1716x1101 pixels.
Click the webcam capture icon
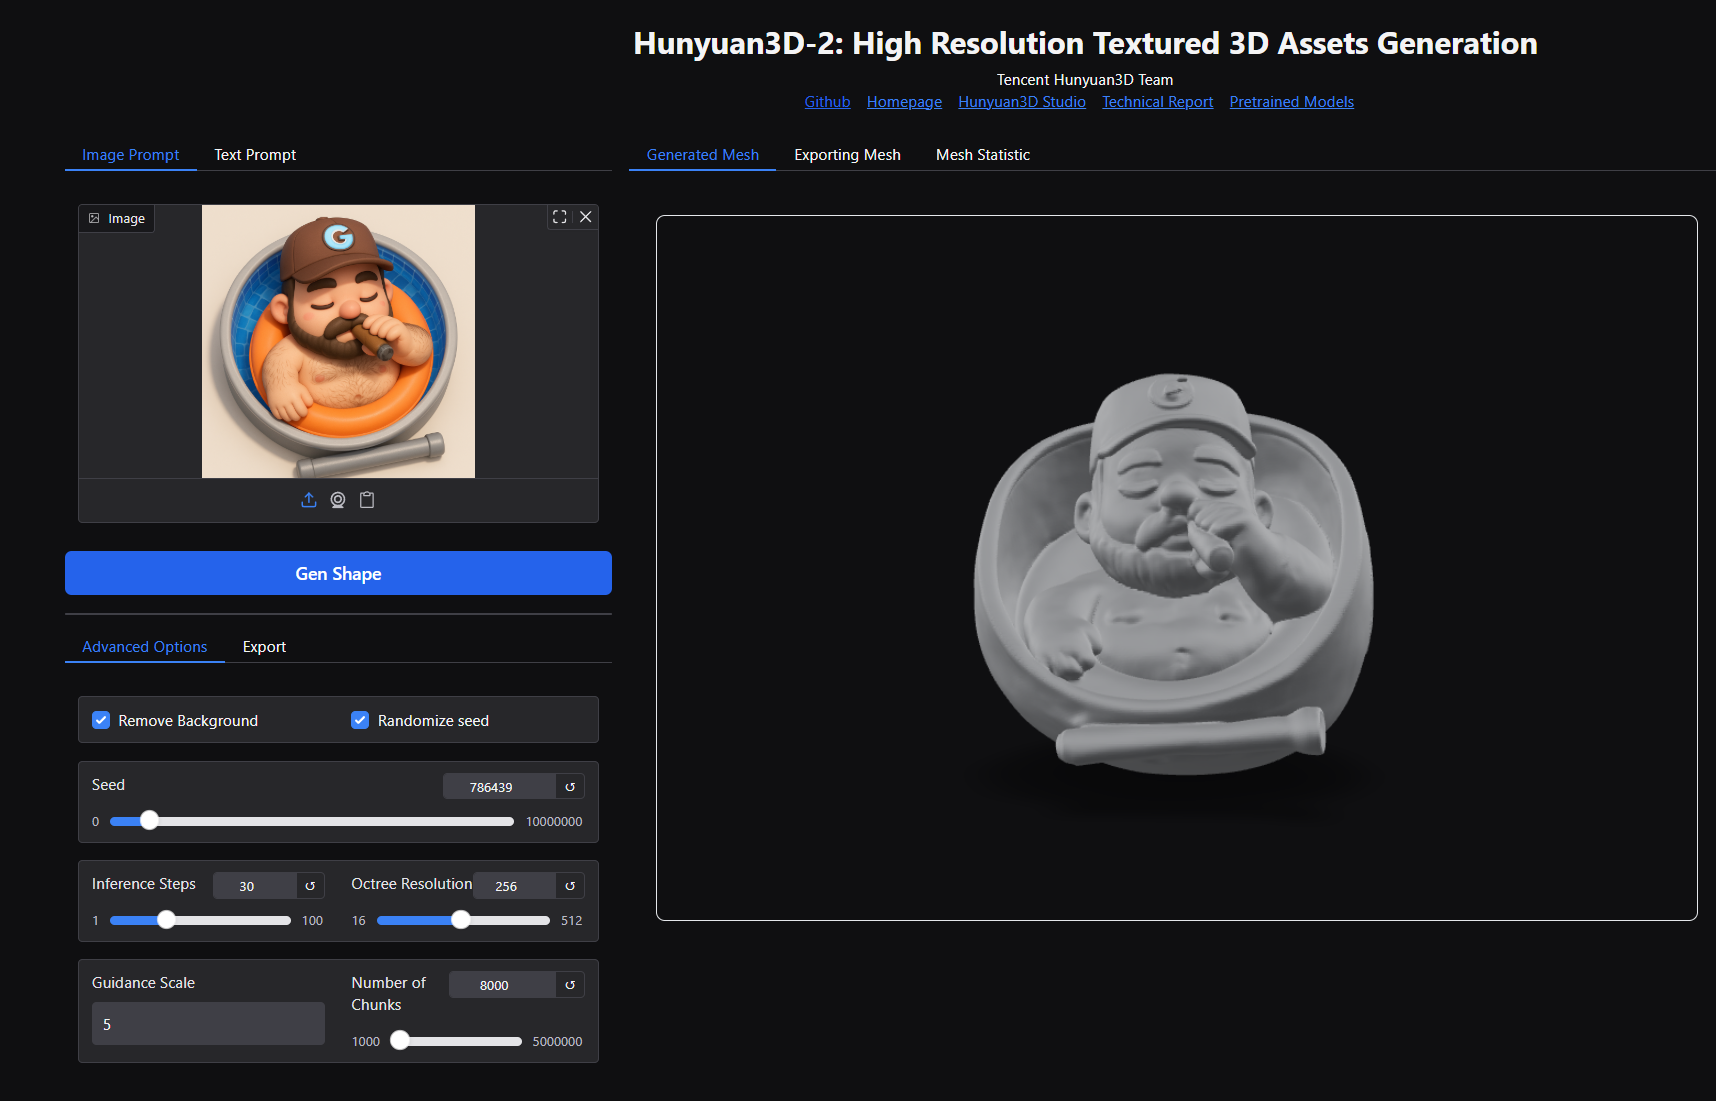pyautogui.click(x=338, y=500)
